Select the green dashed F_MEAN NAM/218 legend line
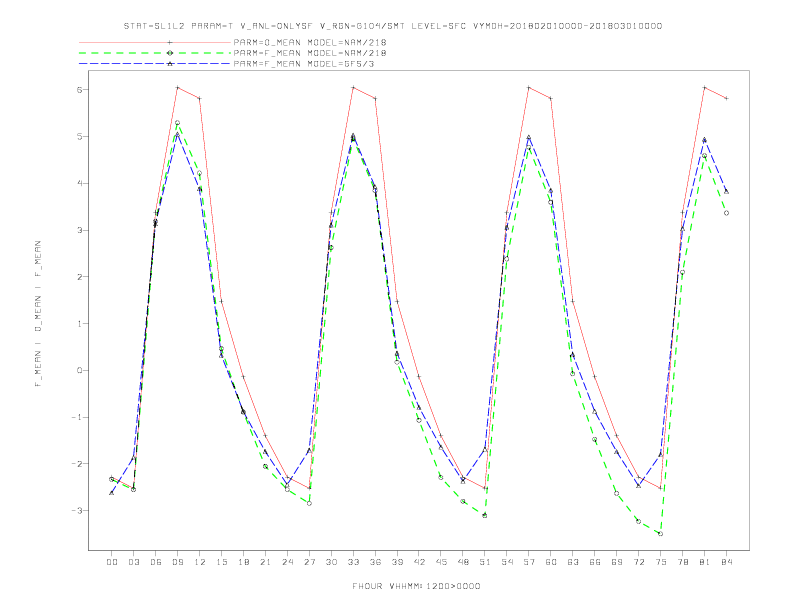This screenshot has width=792, height=612. click(x=155, y=53)
